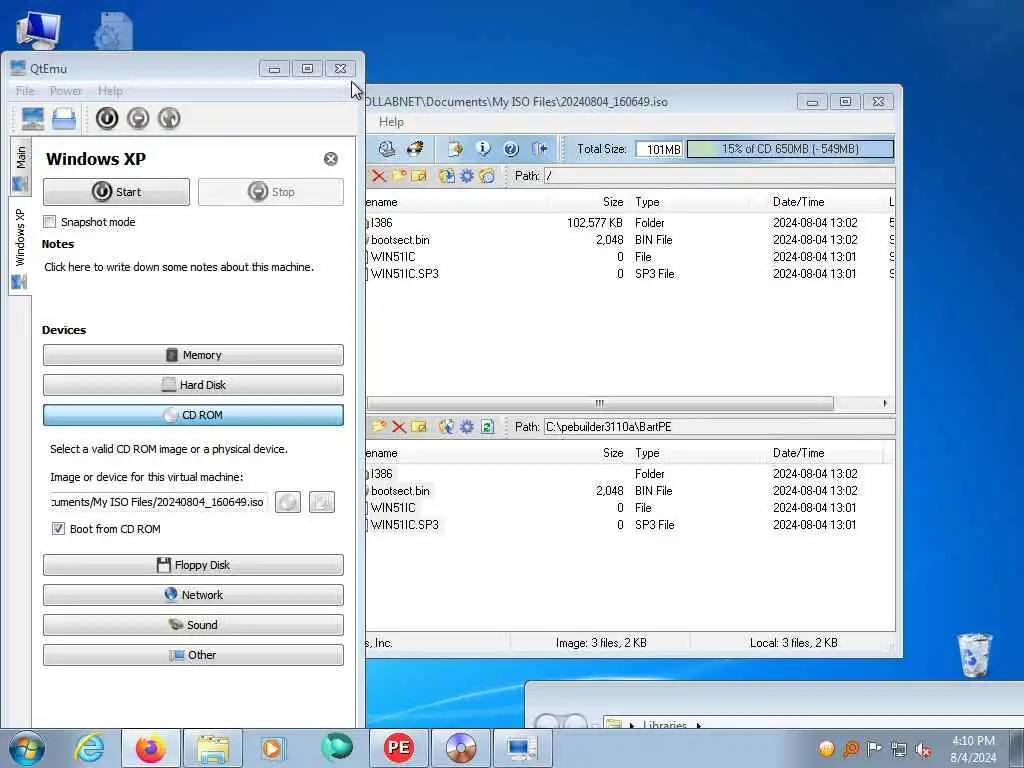
Task: Open Internet Explorer from the taskbar
Action: pyautogui.click(x=89, y=748)
